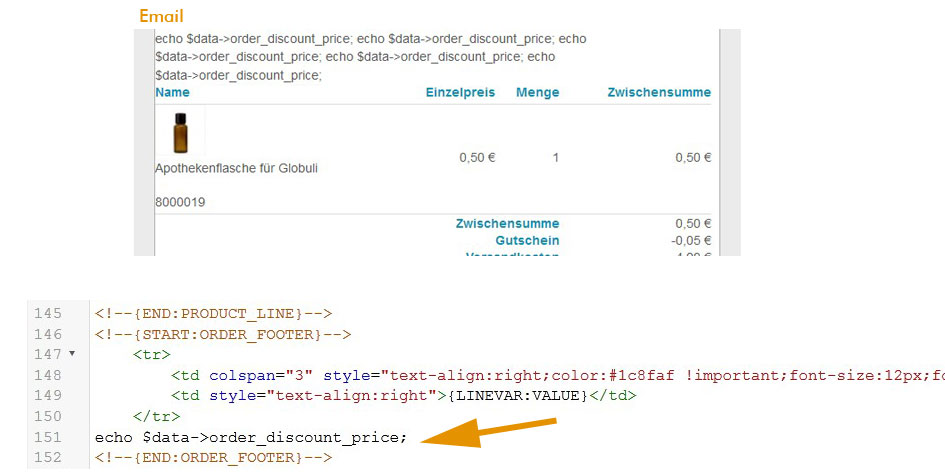Place cursor in the echo $data->order_discount_price code line 151
The width and height of the screenshot is (945, 472).
click(251, 437)
